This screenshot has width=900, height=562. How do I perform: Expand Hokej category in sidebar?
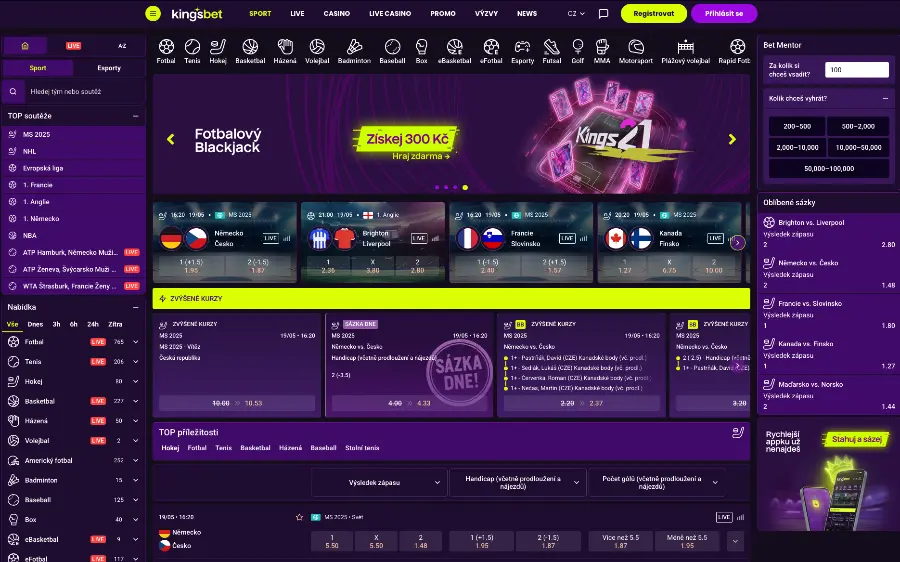135,381
